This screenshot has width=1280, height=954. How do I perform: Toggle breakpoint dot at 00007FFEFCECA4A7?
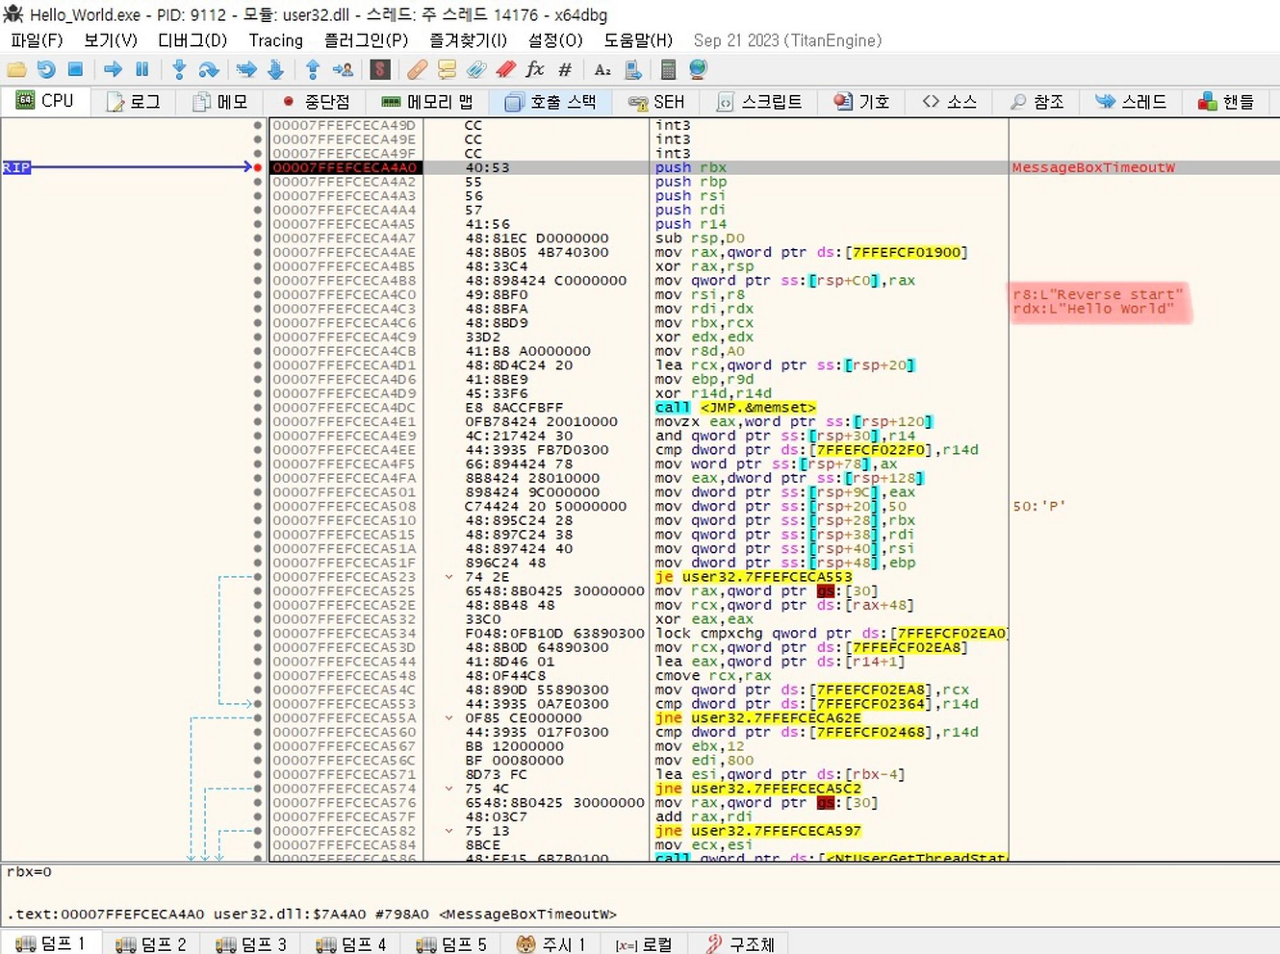(x=258, y=238)
